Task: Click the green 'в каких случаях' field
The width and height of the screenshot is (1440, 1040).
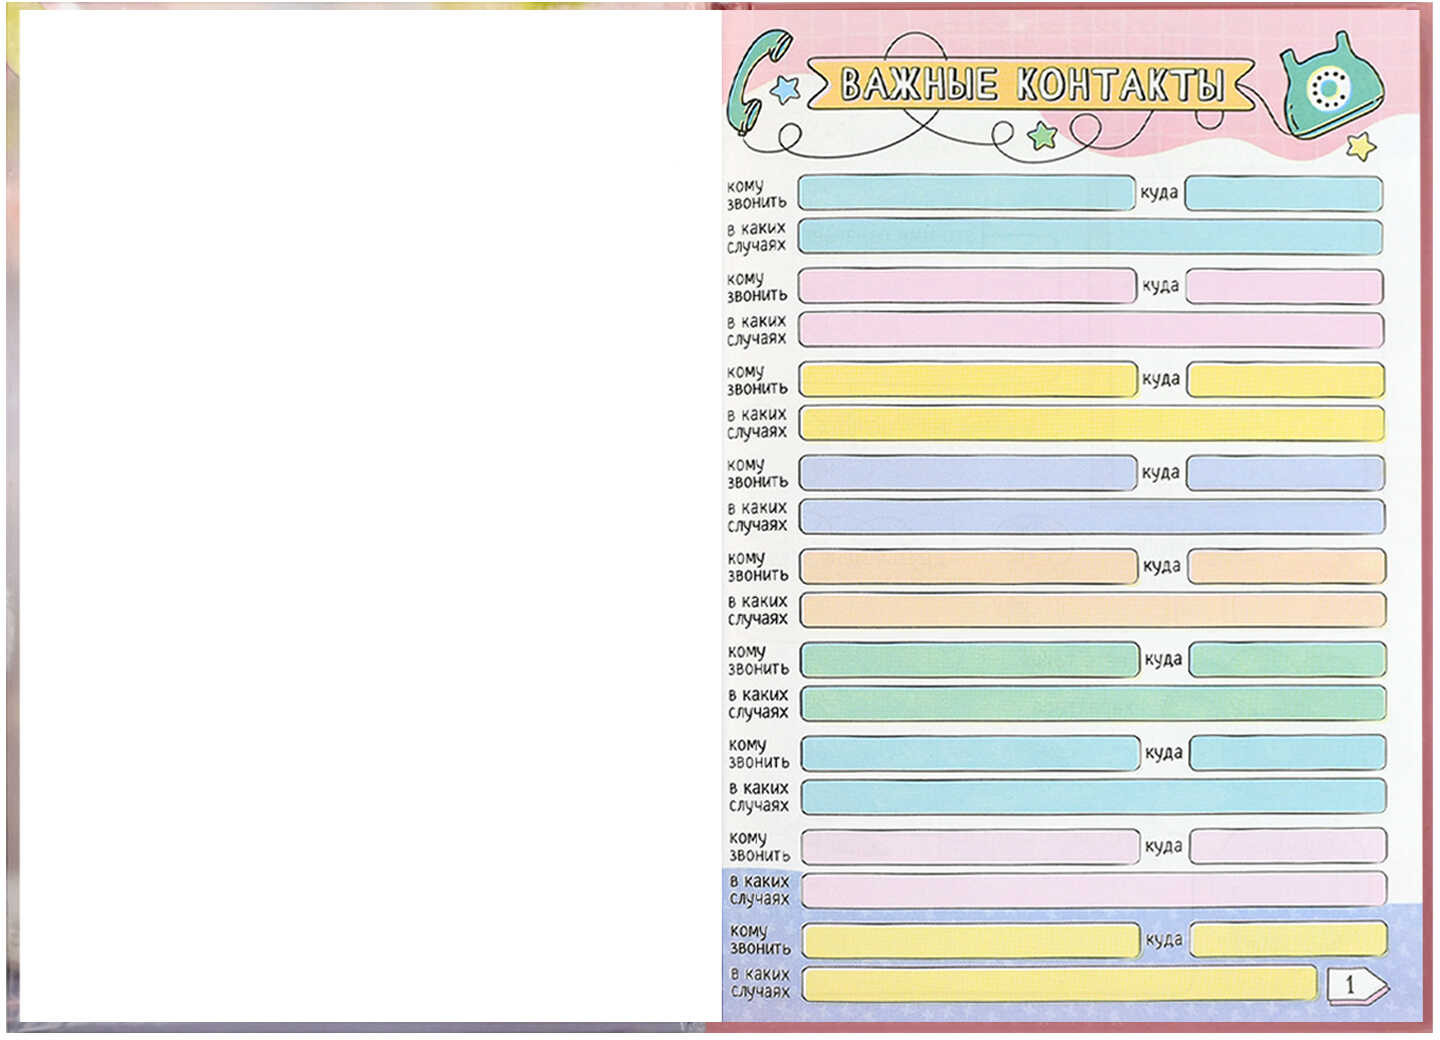Action: [x=1093, y=703]
